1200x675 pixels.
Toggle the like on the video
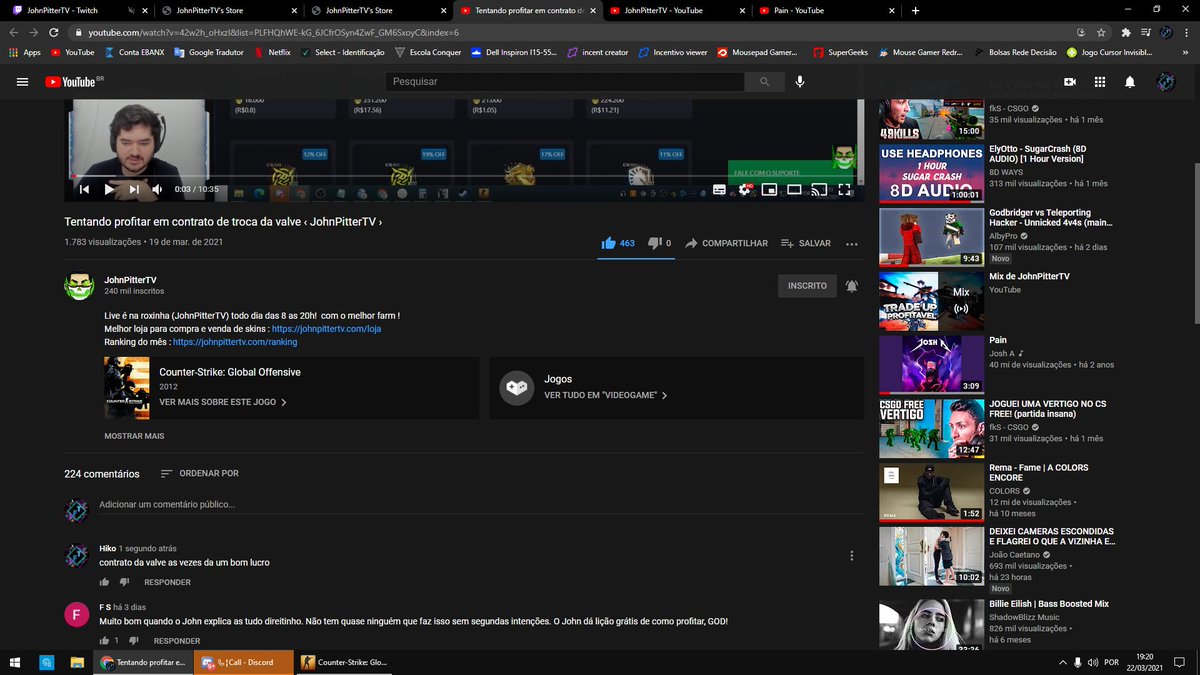tap(618, 243)
